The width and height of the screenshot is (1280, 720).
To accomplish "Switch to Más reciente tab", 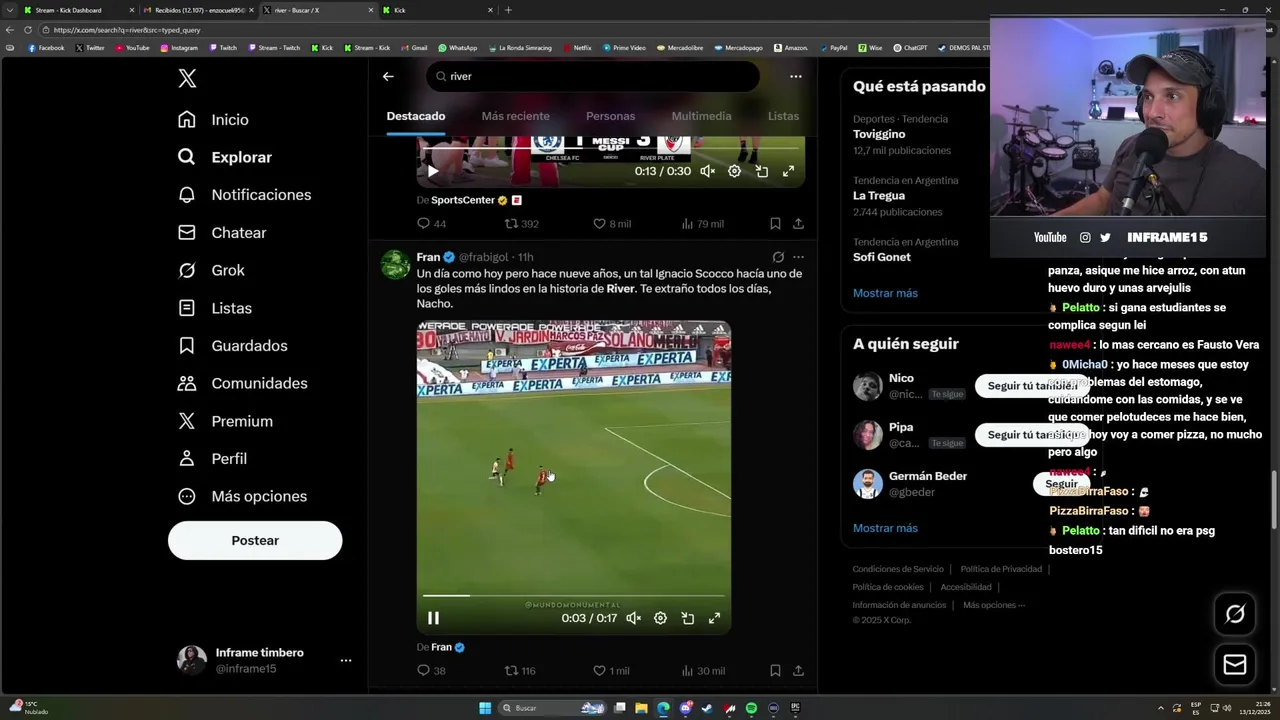I will (x=515, y=116).
